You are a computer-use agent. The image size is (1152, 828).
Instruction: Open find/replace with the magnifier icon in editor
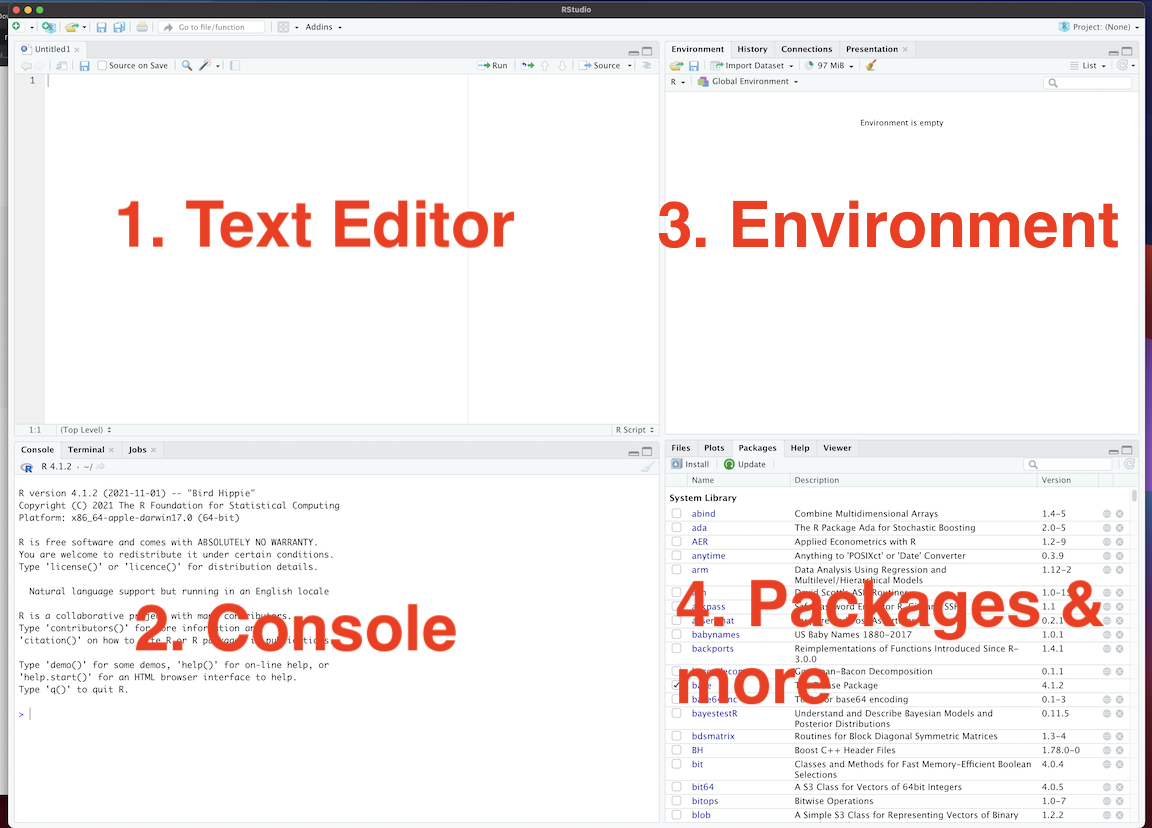(187, 65)
